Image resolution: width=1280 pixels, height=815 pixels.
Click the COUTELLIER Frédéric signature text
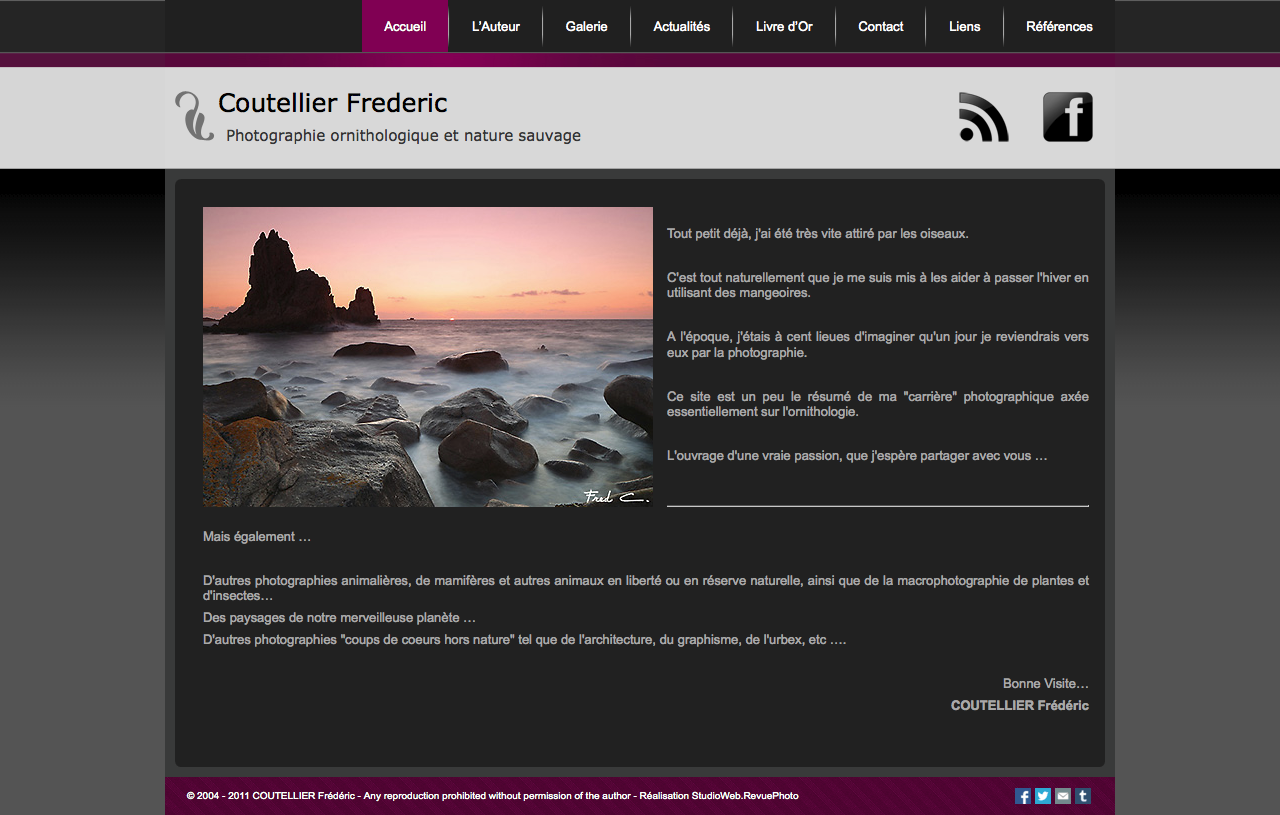point(1019,706)
